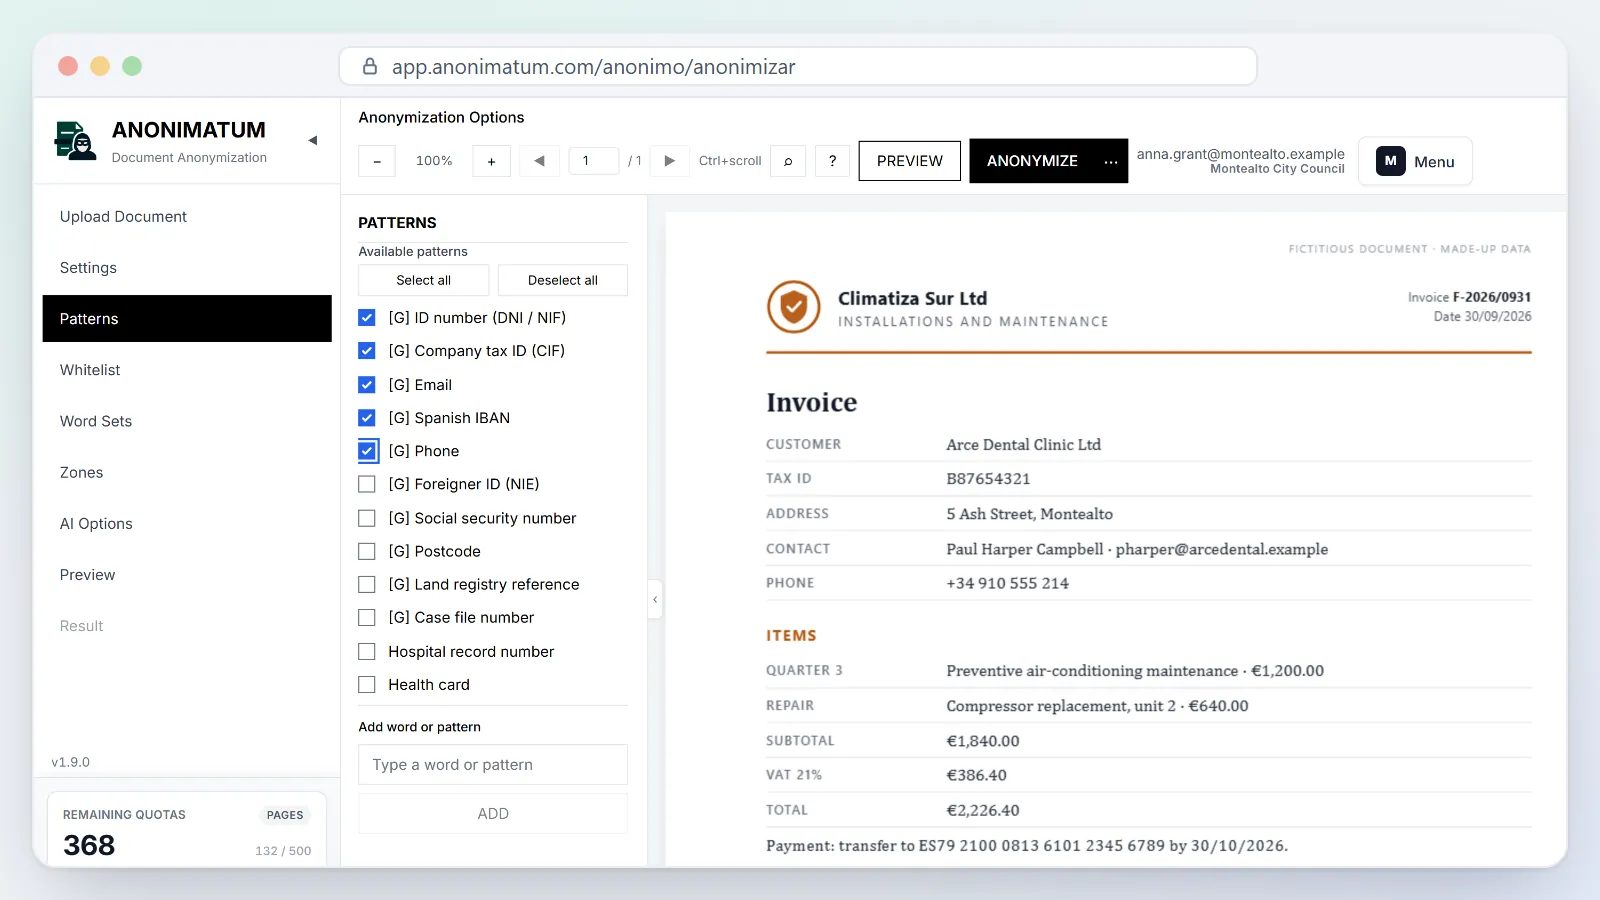This screenshot has height=900, width=1600.
Task: Collapse the sidebar with the triangle arrow
Action: [x=313, y=141]
